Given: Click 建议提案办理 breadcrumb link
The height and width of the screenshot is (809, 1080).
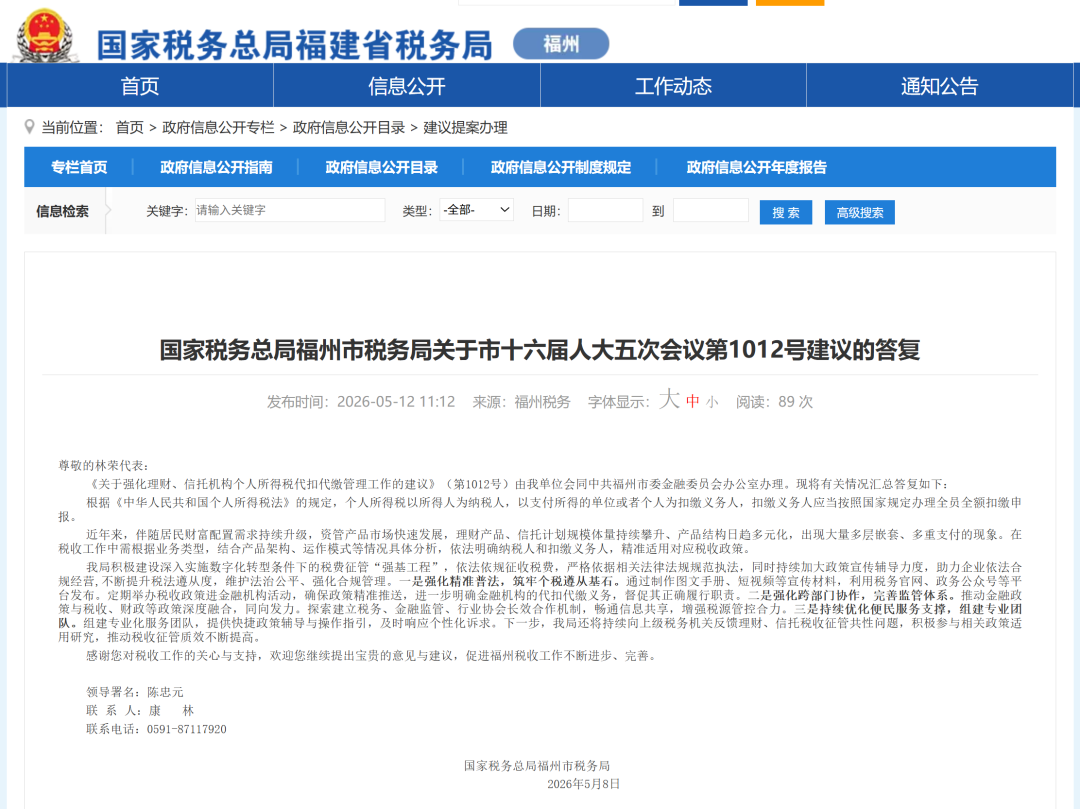Looking at the screenshot, I should [x=465, y=127].
